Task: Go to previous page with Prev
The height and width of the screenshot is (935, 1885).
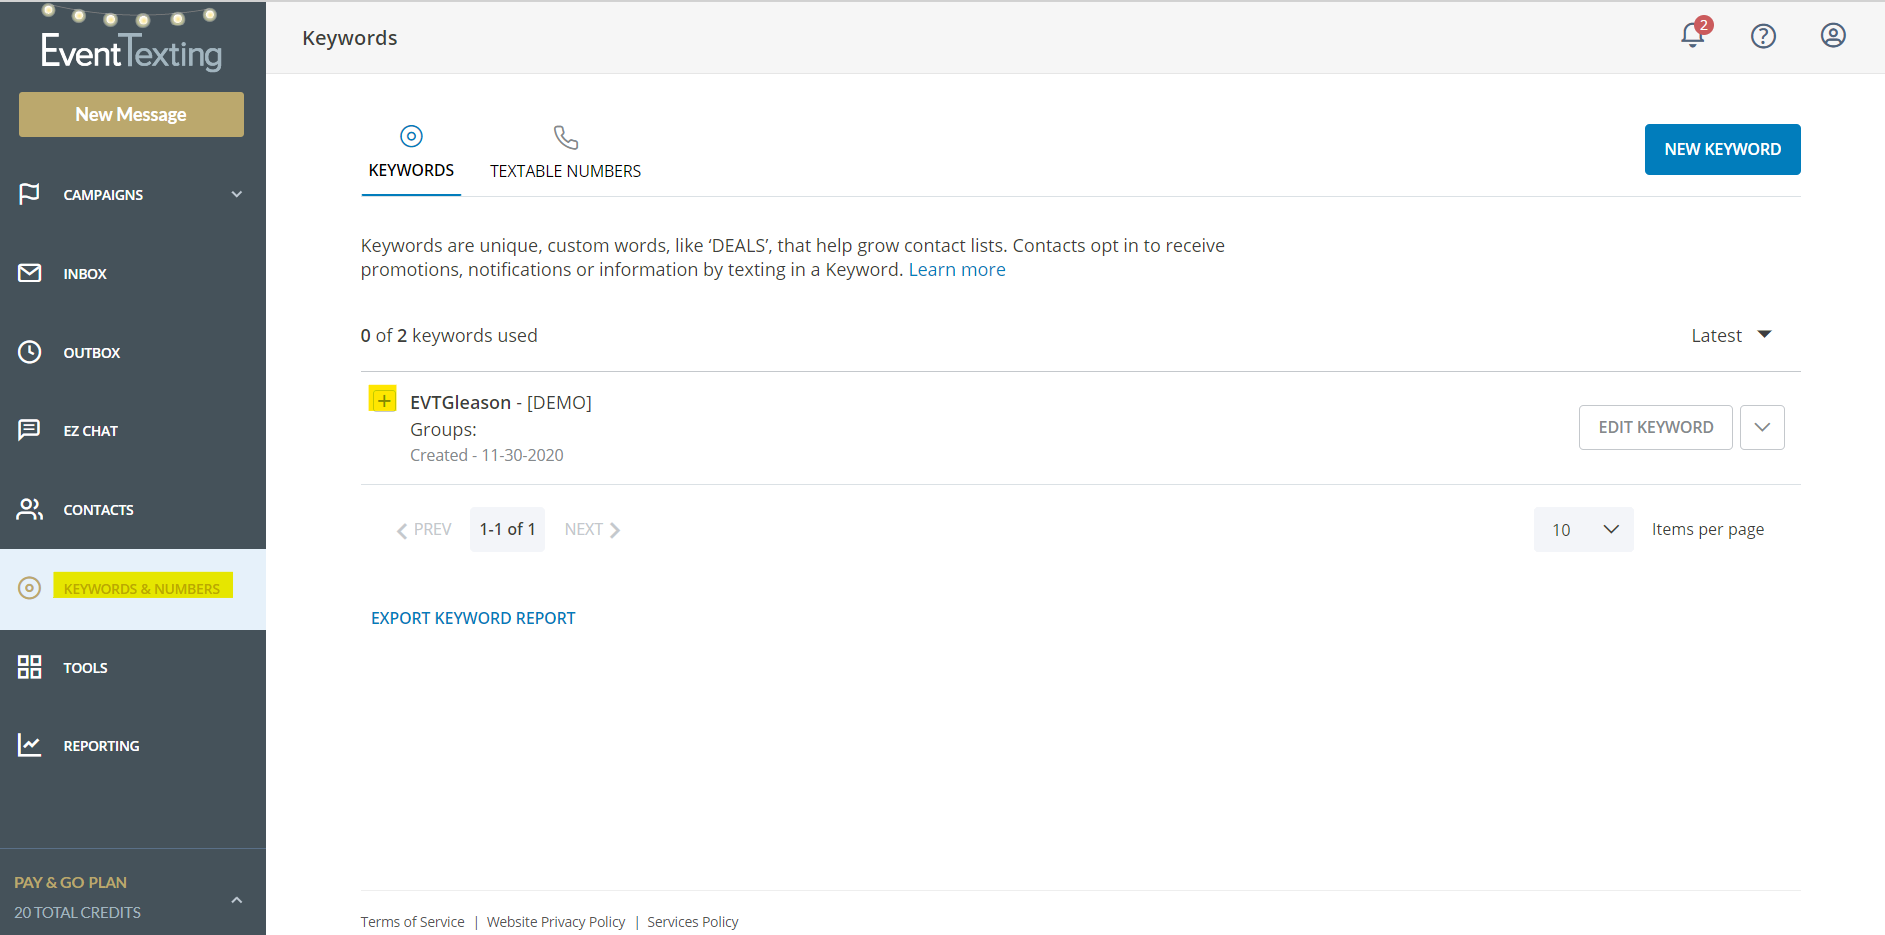Action: point(424,529)
